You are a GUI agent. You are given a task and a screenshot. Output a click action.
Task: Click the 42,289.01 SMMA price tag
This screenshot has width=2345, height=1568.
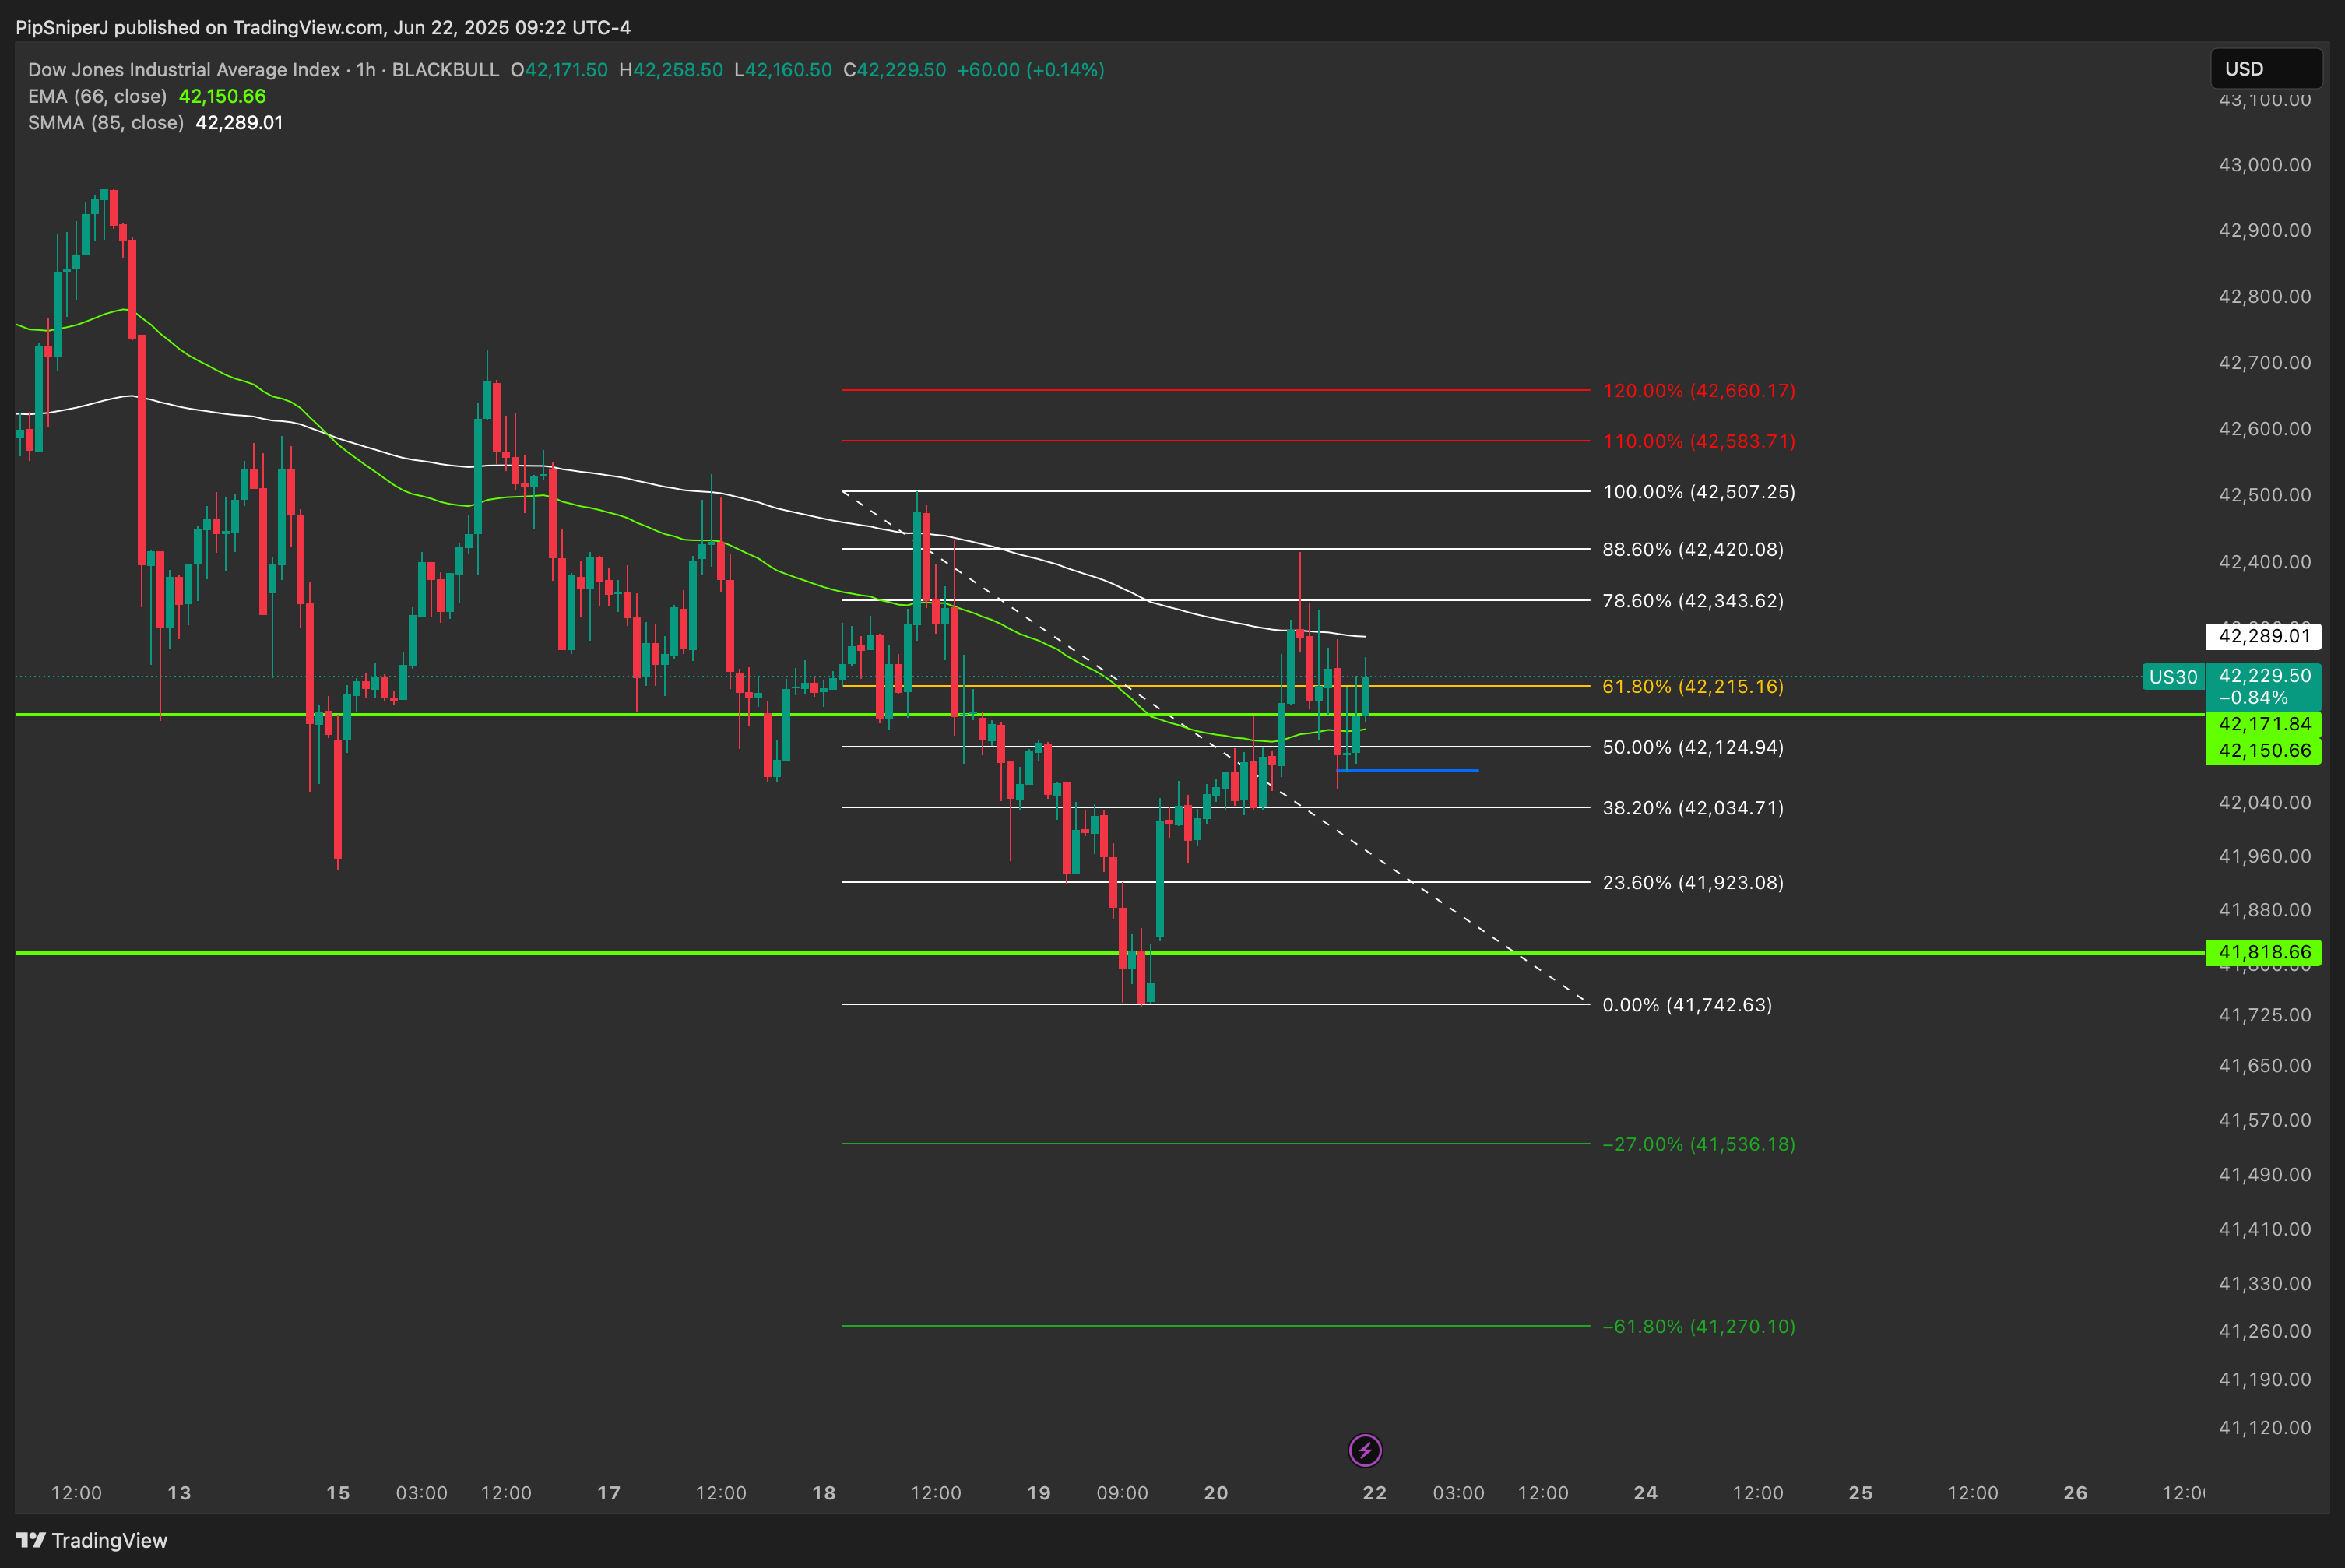coord(2264,636)
